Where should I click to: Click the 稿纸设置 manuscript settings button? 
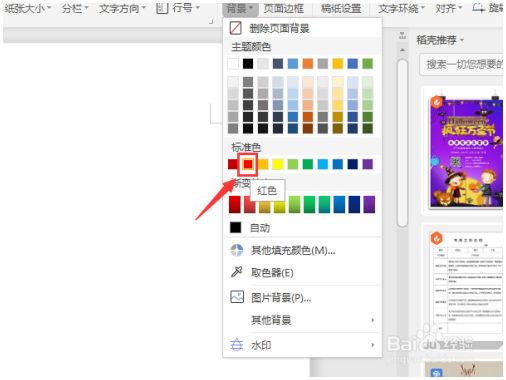[x=341, y=8]
